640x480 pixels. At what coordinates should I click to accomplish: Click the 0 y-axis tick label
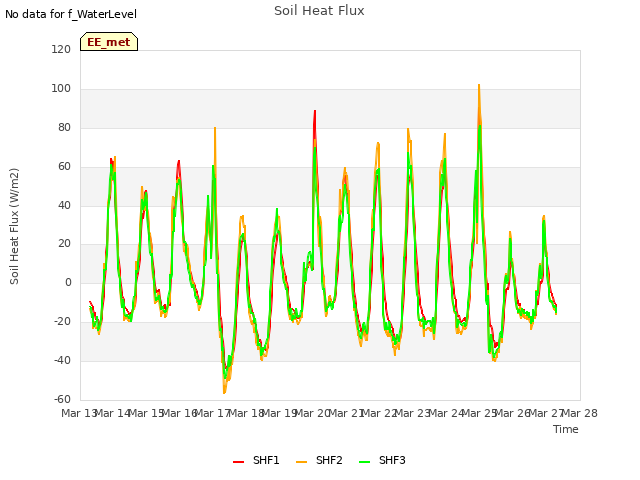[68, 282]
